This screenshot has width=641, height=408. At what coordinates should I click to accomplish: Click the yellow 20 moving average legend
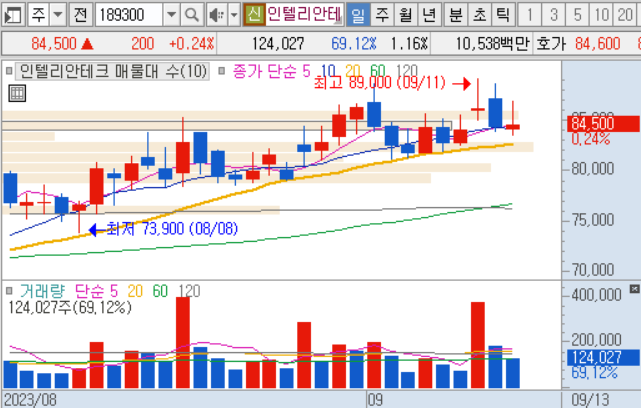(352, 71)
